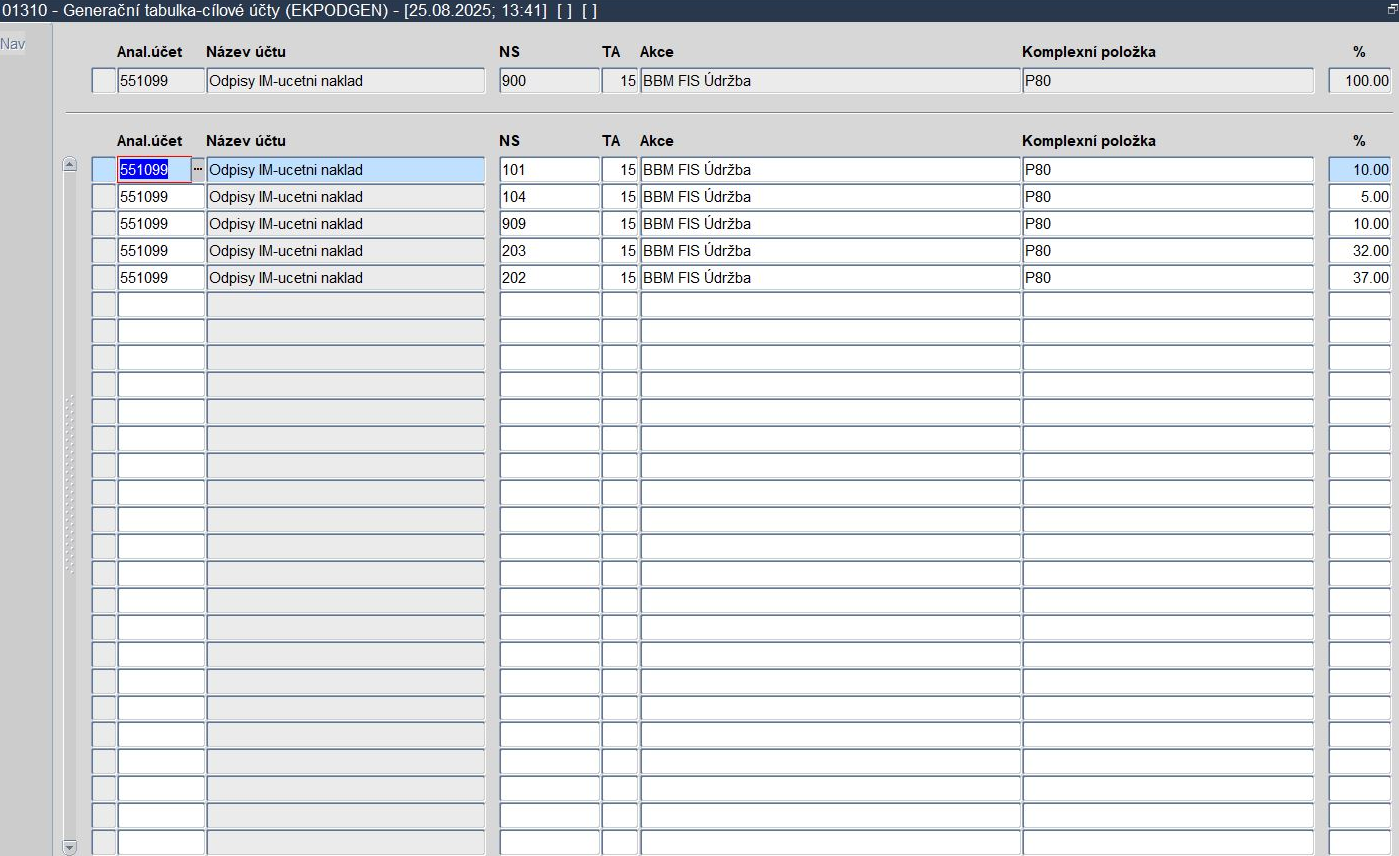This screenshot has width=1399, height=856.
Task: Click the Komplexní položka P80 field in NS 900 row
Action: pyautogui.click(x=1168, y=81)
